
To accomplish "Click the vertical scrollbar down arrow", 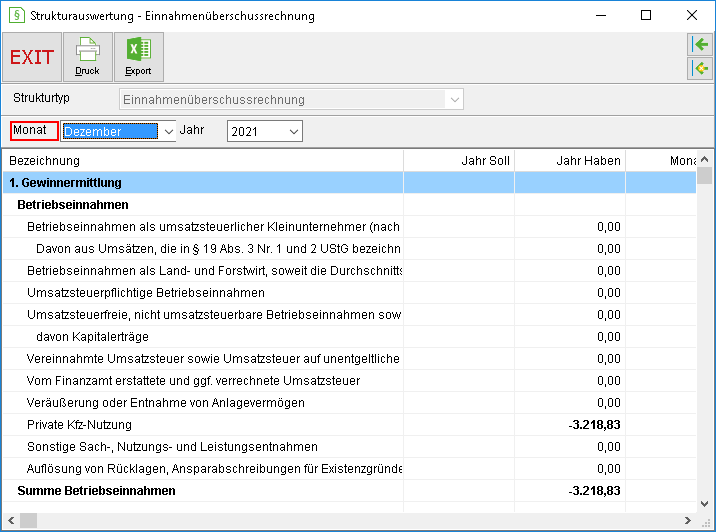I will [705, 504].
